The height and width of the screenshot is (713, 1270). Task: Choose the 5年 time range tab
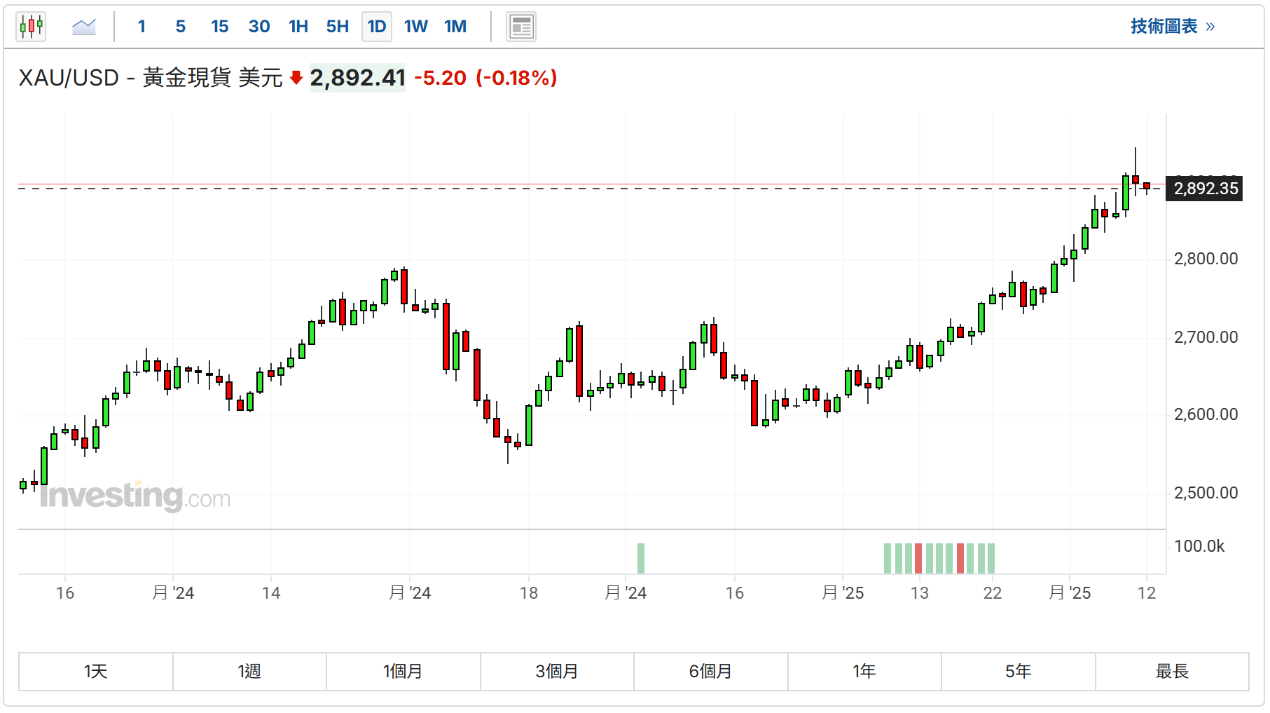click(1018, 672)
